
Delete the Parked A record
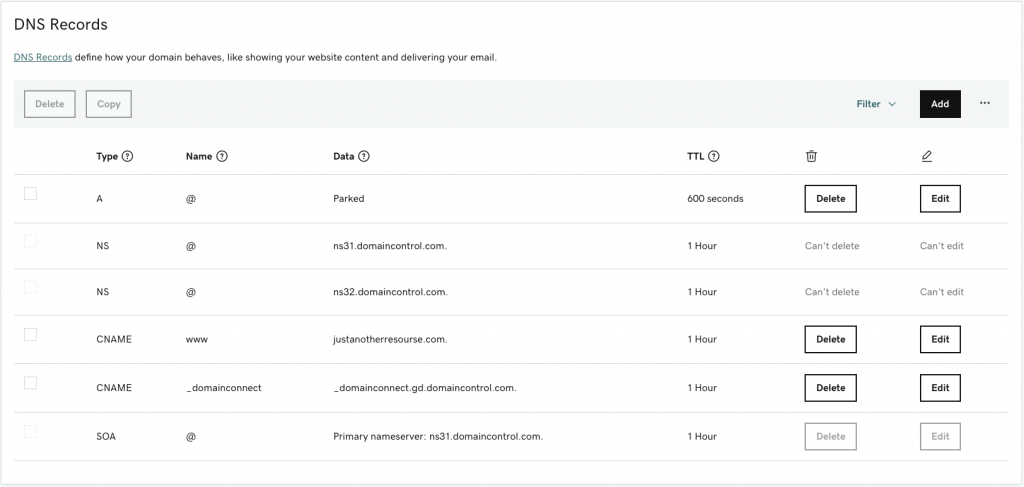point(830,199)
